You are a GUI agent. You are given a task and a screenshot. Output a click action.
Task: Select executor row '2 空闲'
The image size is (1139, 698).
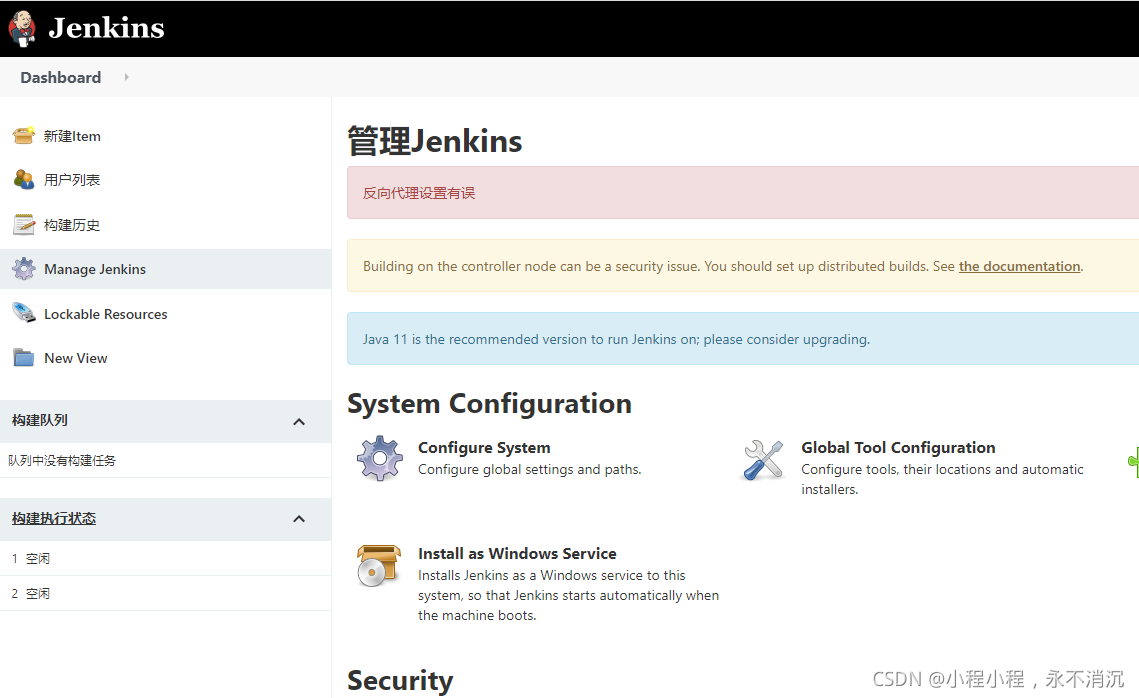click(x=166, y=593)
